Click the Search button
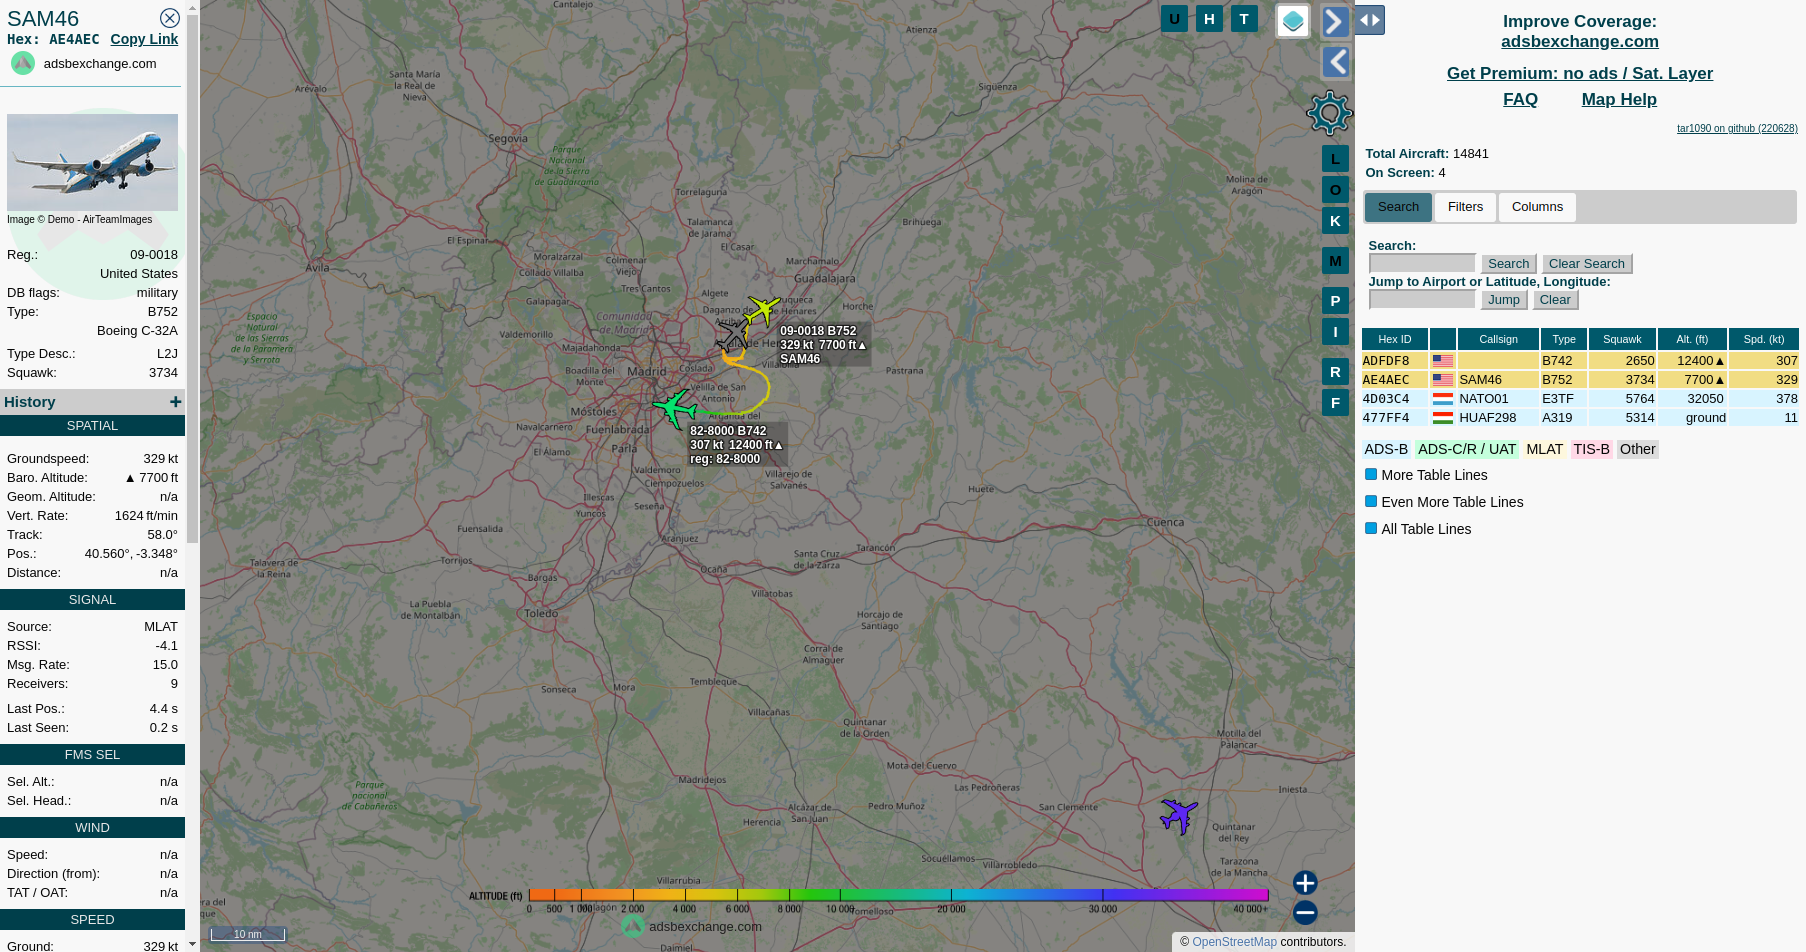Viewport: 1806px width, 952px height. pyautogui.click(x=1508, y=264)
